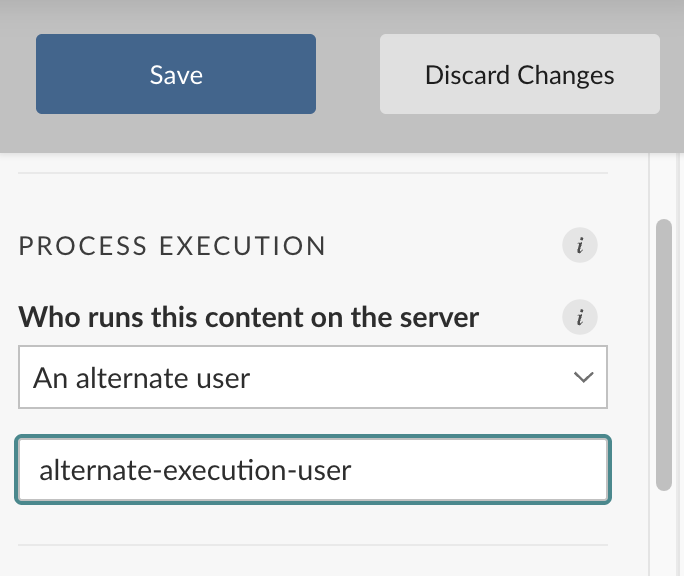Expand the run-as user combo box
The width and height of the screenshot is (684, 576).
click(313, 377)
